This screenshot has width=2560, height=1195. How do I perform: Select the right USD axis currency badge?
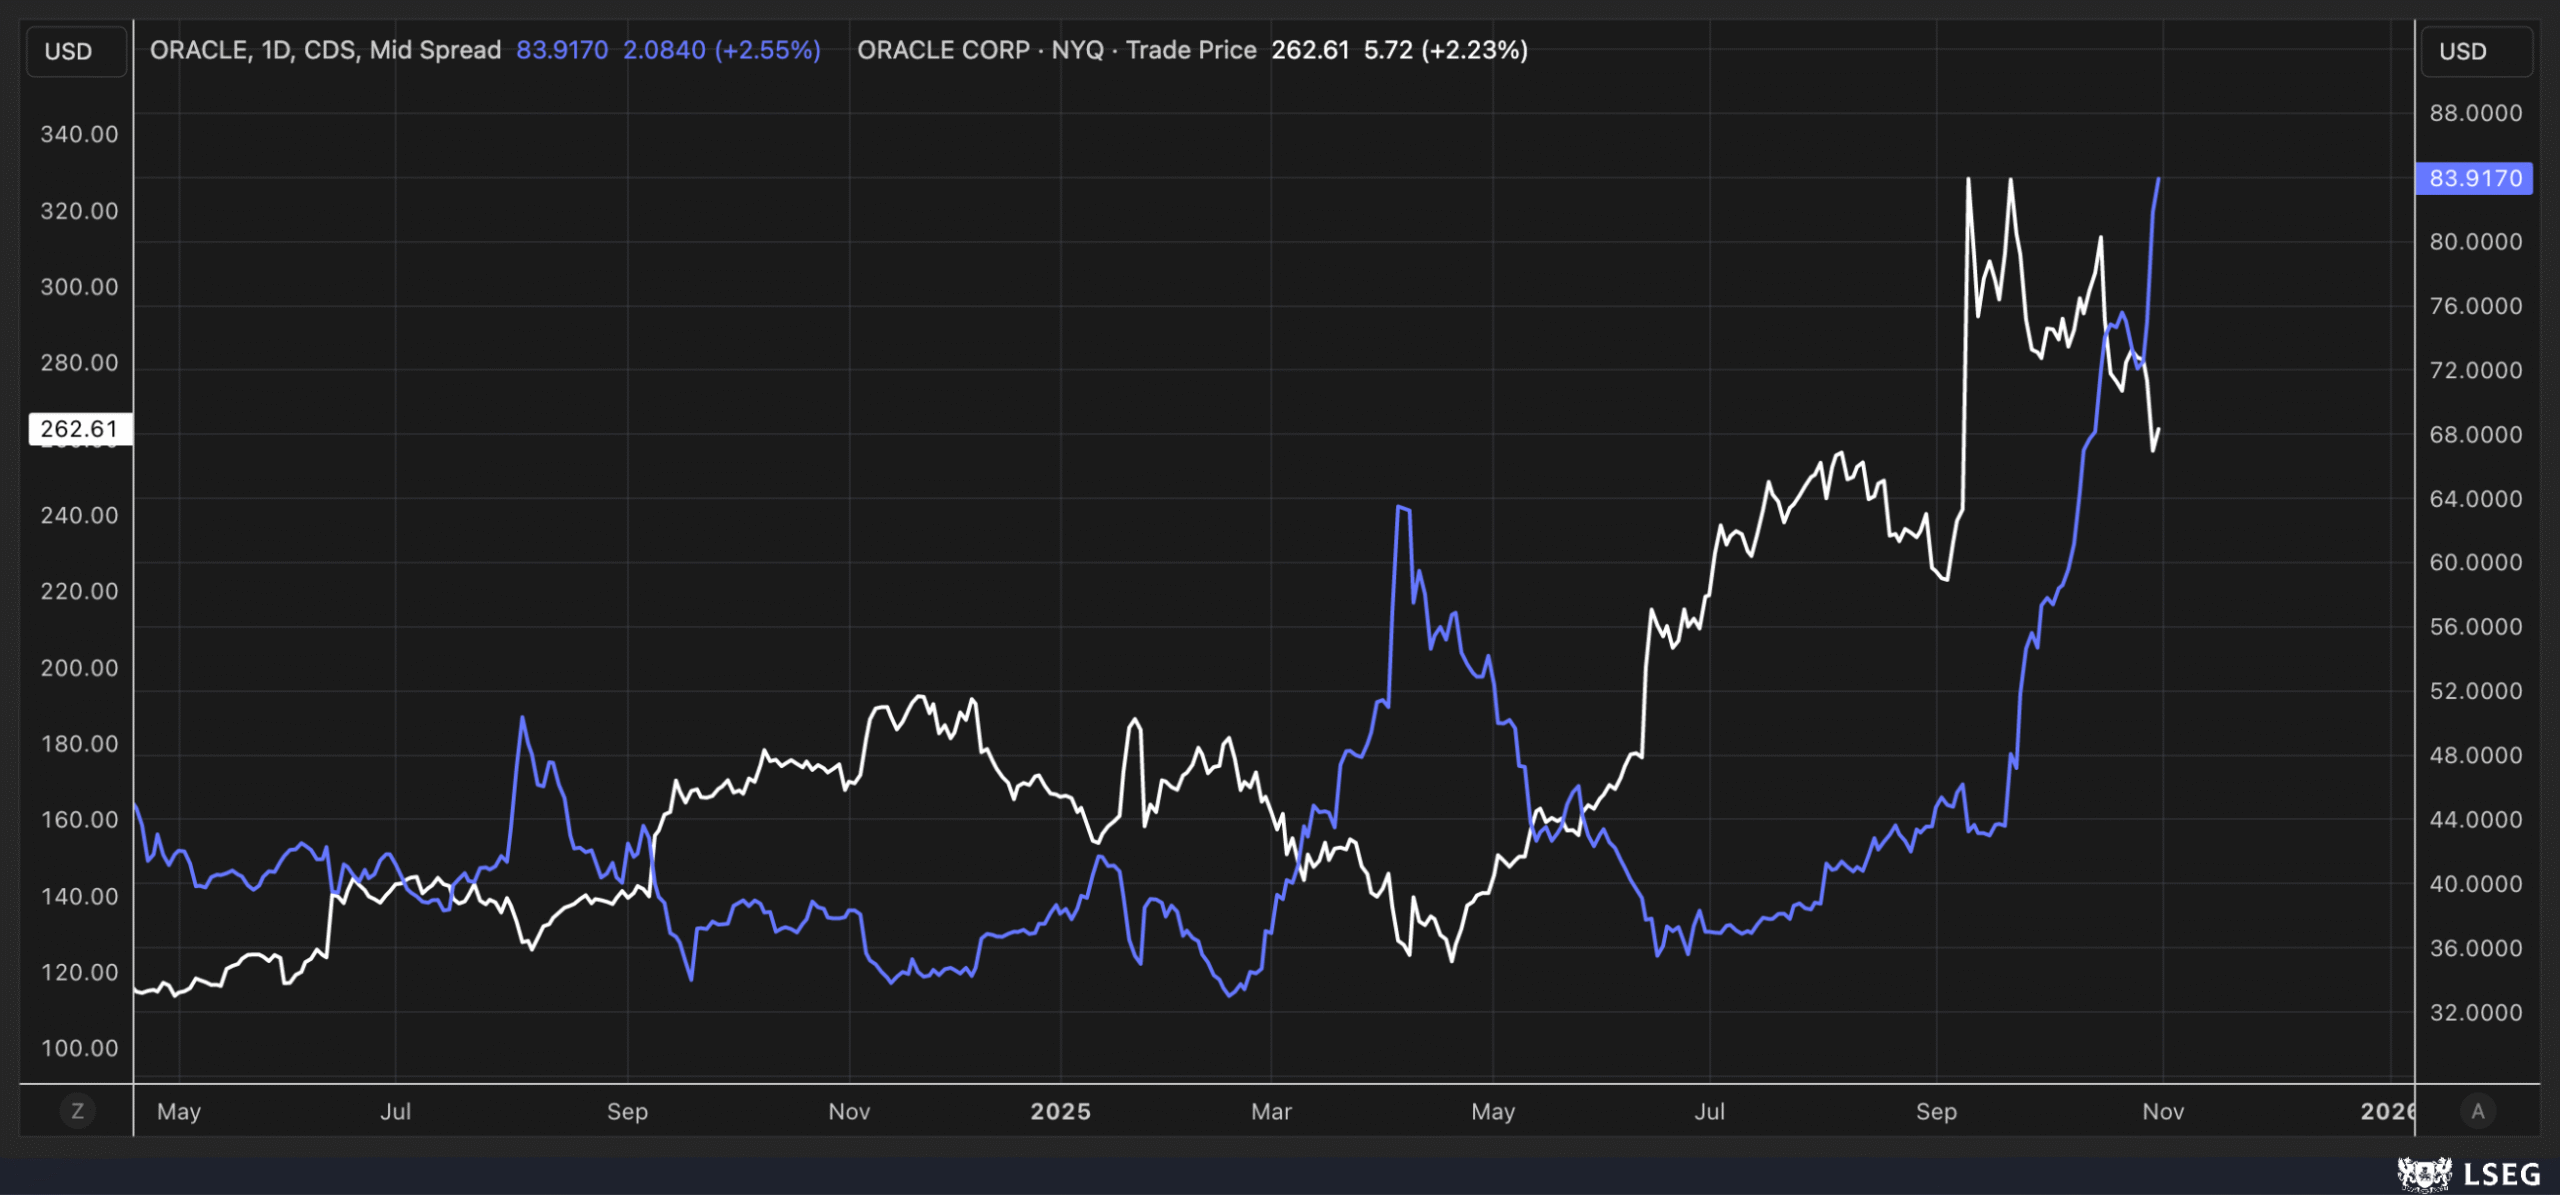point(2475,51)
